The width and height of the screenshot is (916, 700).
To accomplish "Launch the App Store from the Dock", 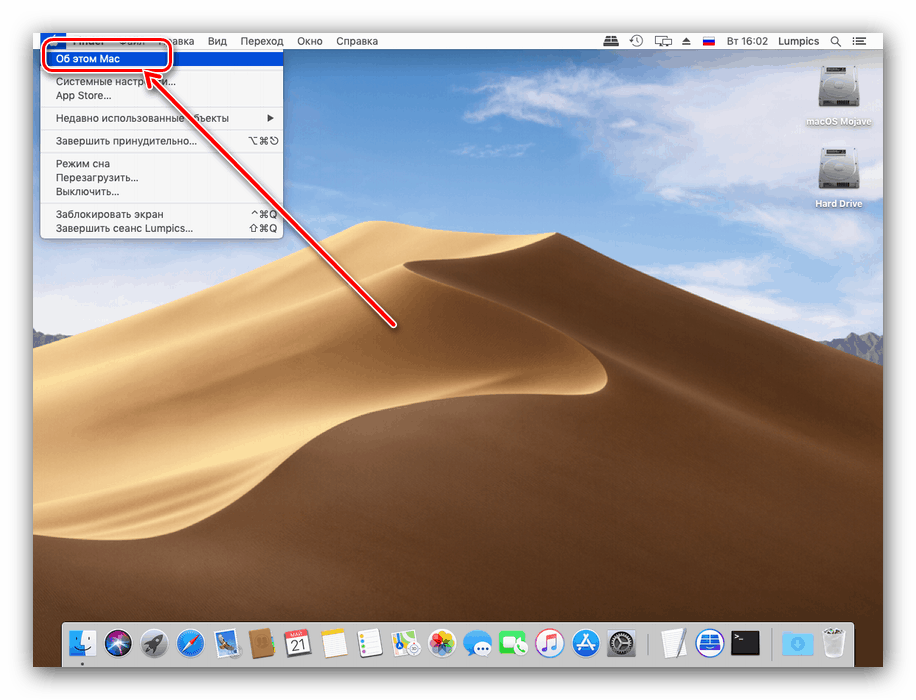I will pos(585,643).
